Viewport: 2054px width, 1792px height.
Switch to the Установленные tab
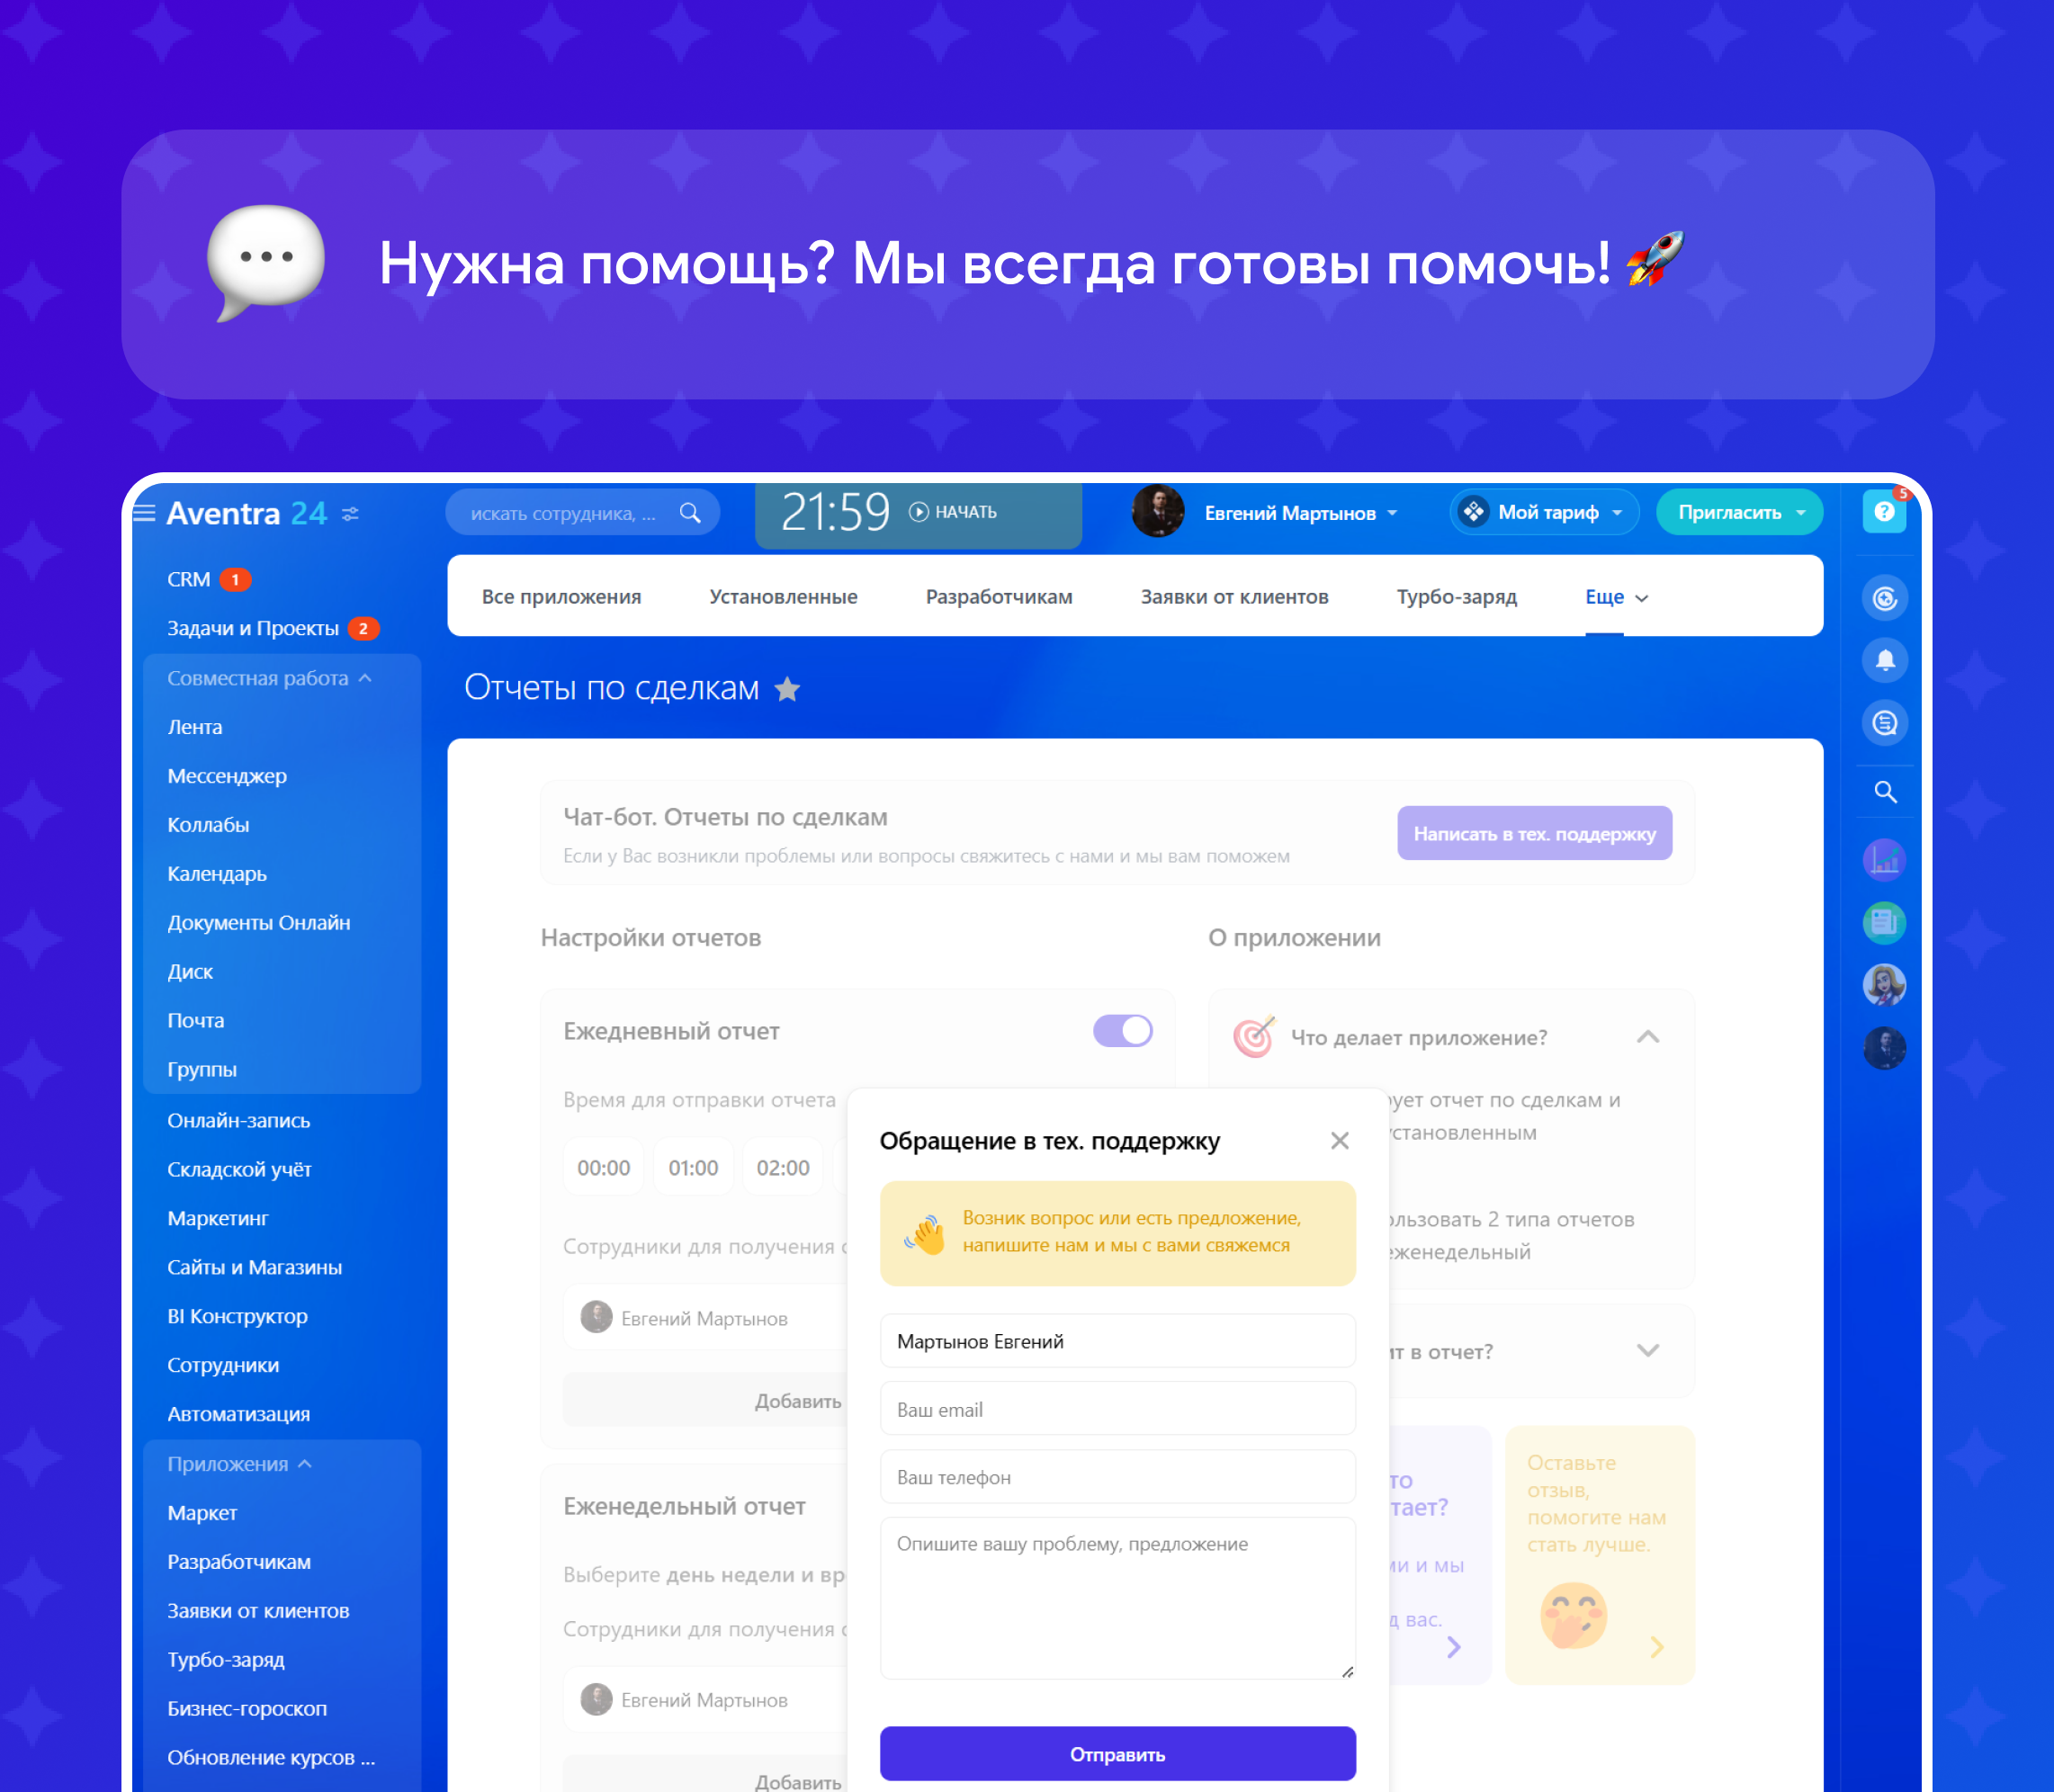coord(783,597)
